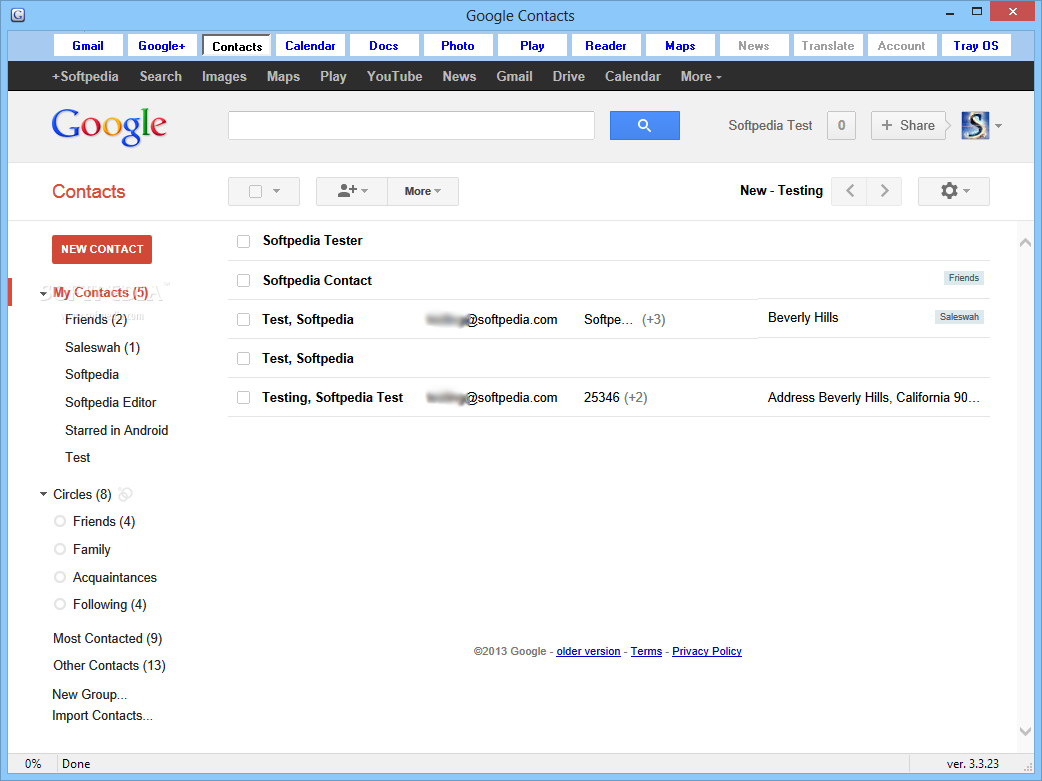
Task: Expand the More menu in black bar
Action: point(701,77)
